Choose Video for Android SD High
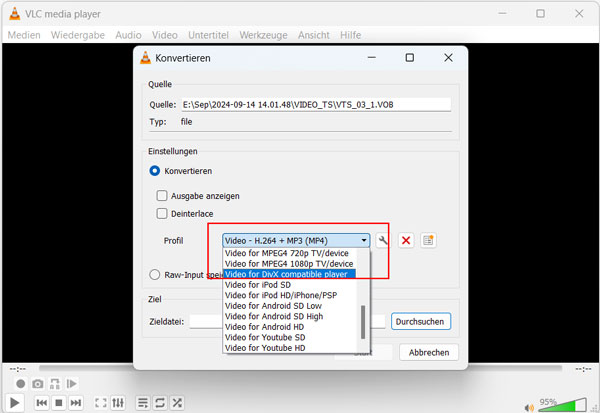The width and height of the screenshot is (600, 413). [x=289, y=316]
